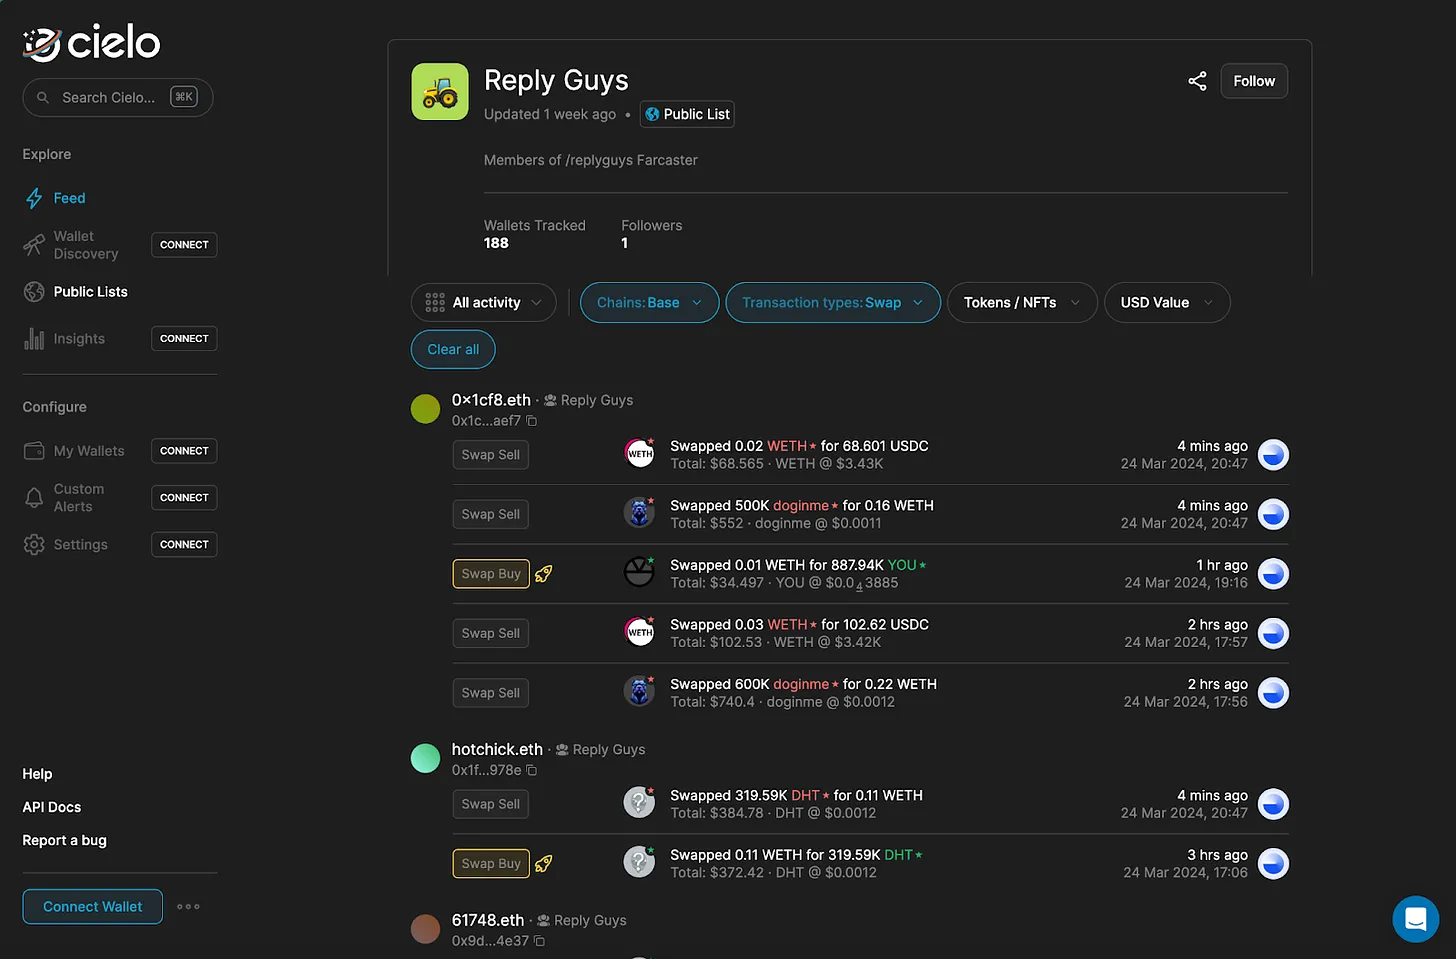The width and height of the screenshot is (1456, 959).
Task: Click the Base chain icon of the 0.11 WETH DHT sell
Action: tap(1273, 804)
